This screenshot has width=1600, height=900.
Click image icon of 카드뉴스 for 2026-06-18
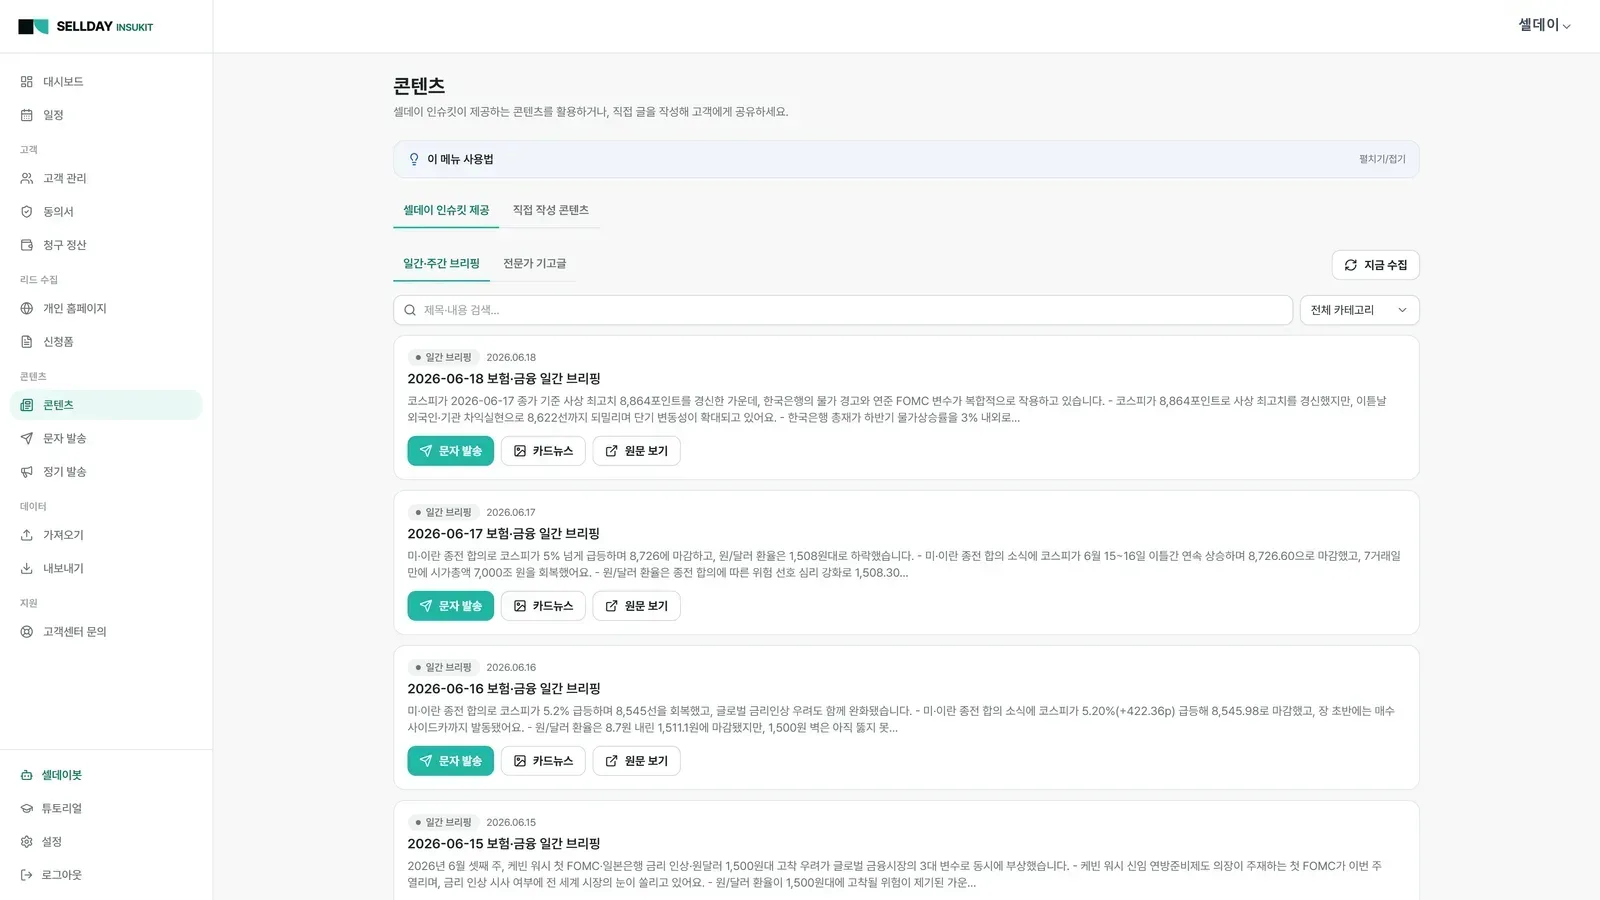pyautogui.click(x=520, y=451)
